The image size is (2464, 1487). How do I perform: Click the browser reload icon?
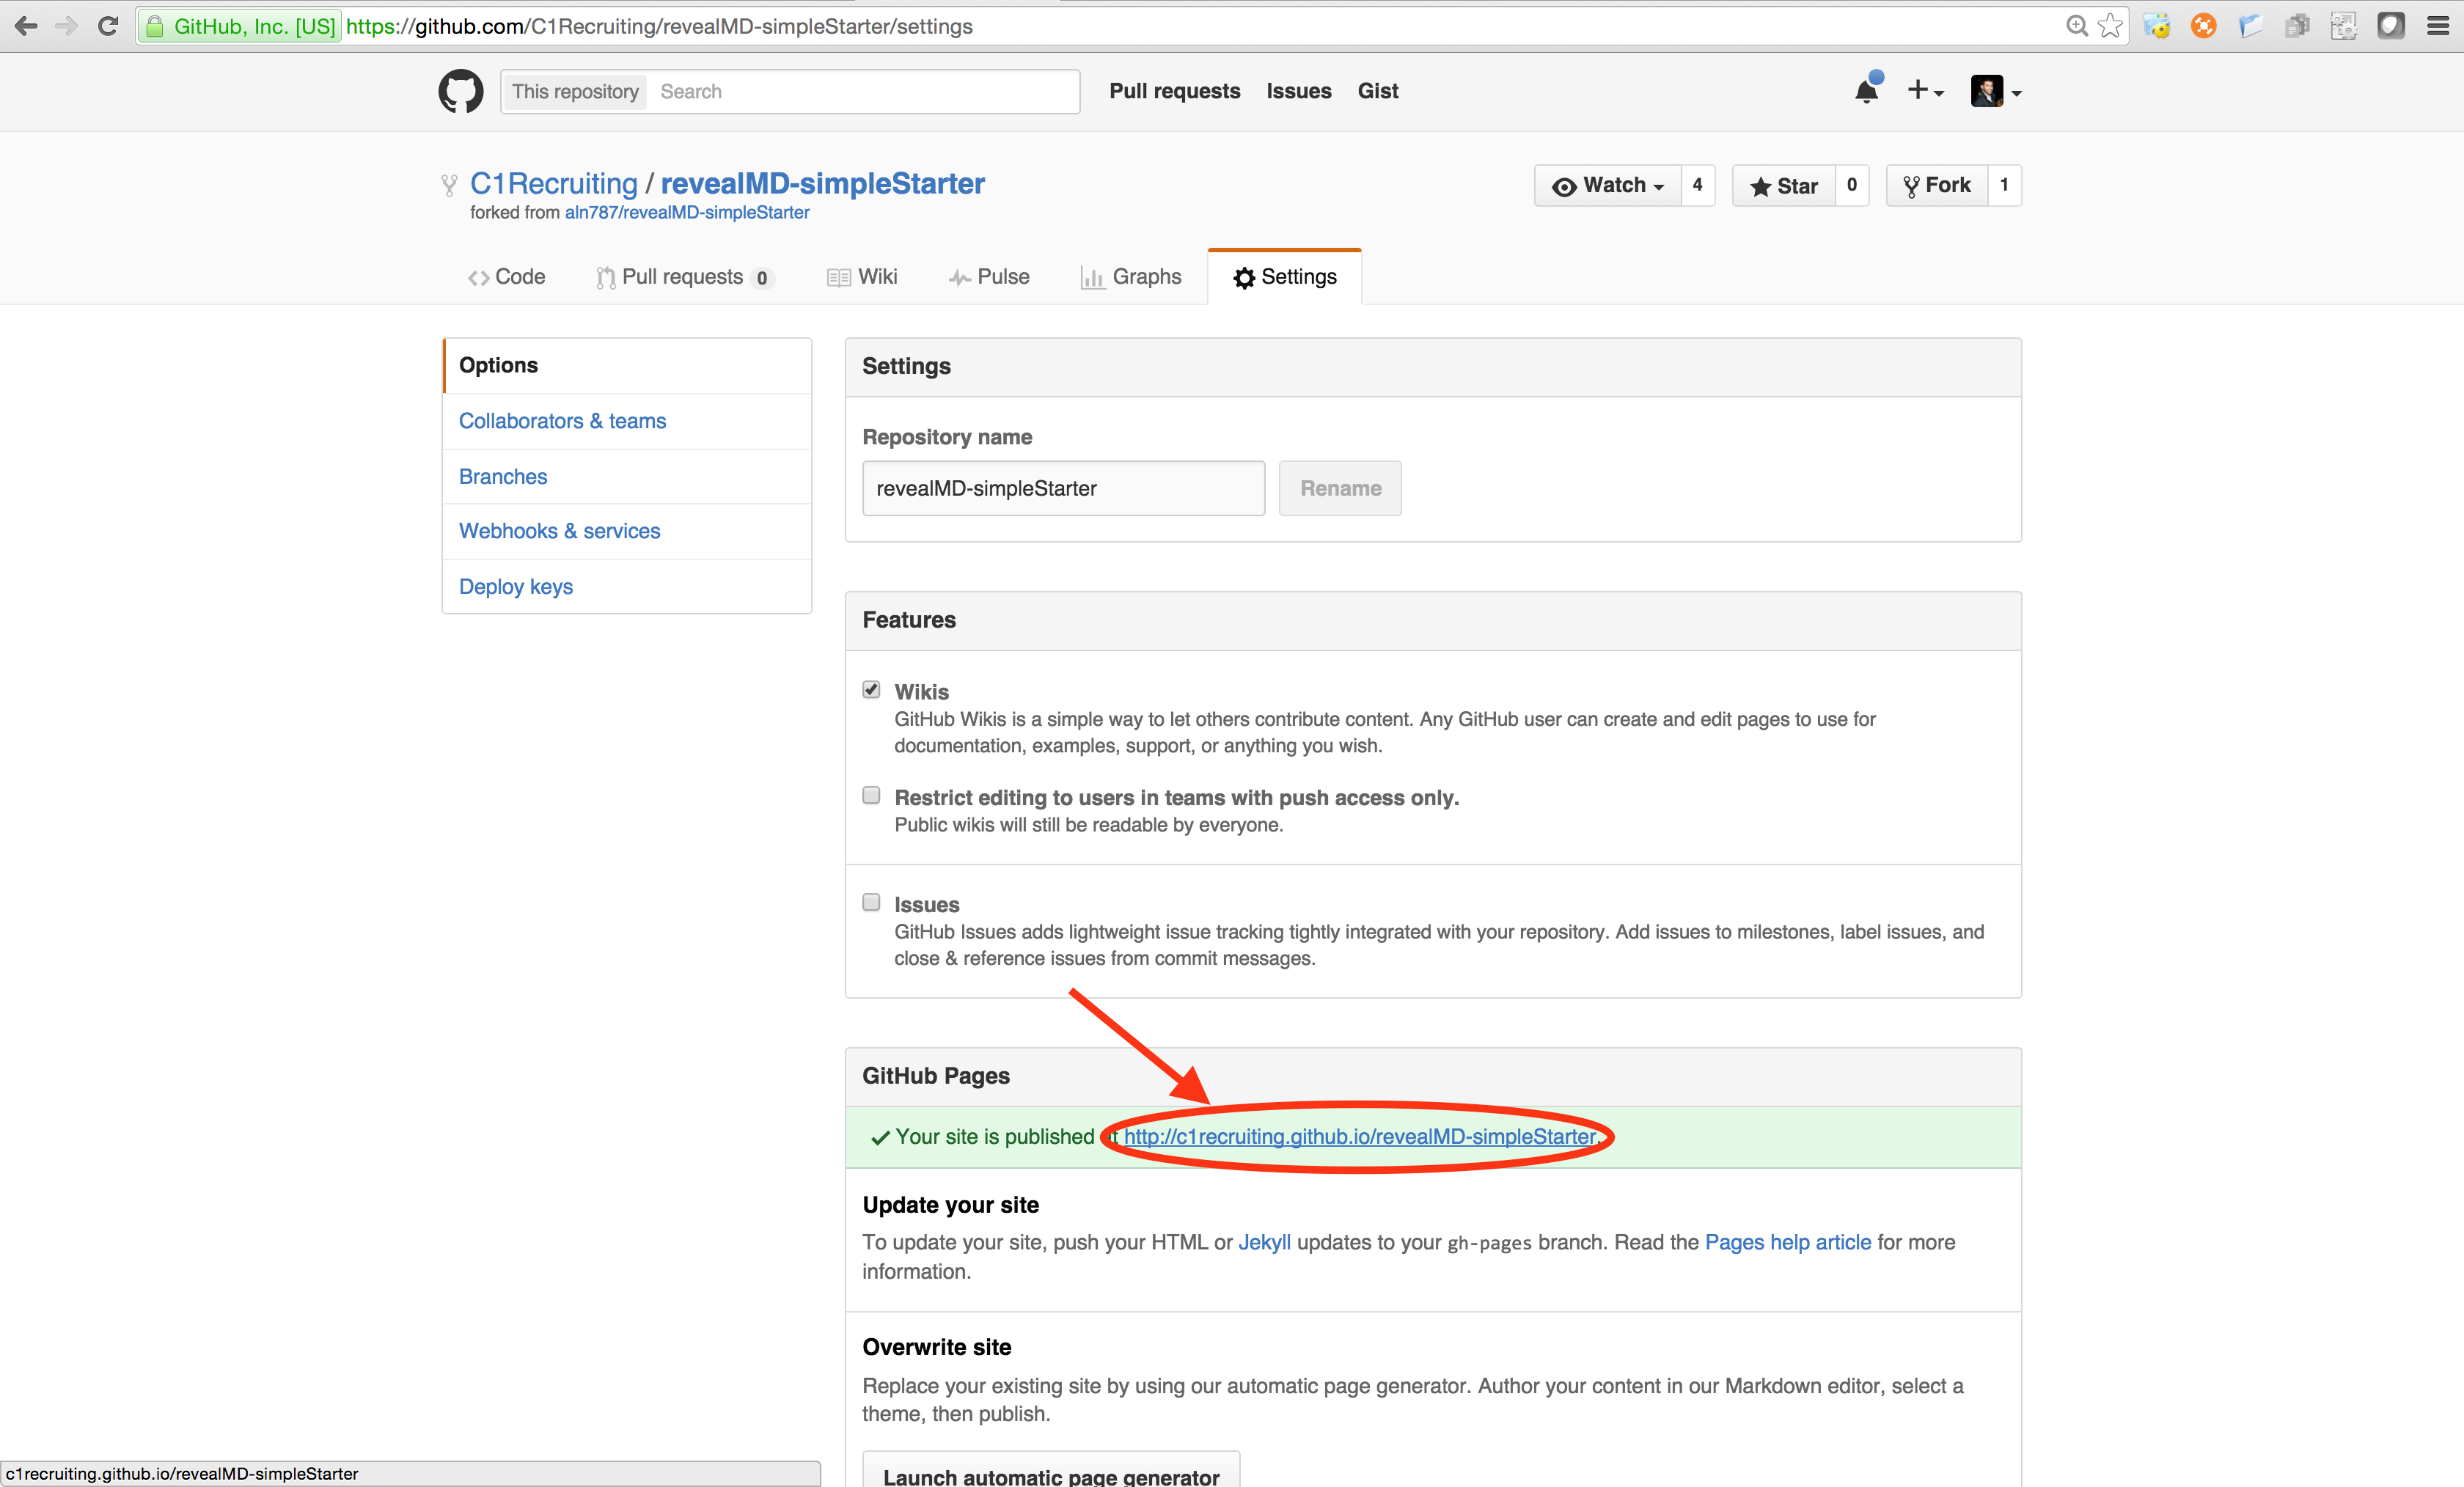click(x=108, y=26)
